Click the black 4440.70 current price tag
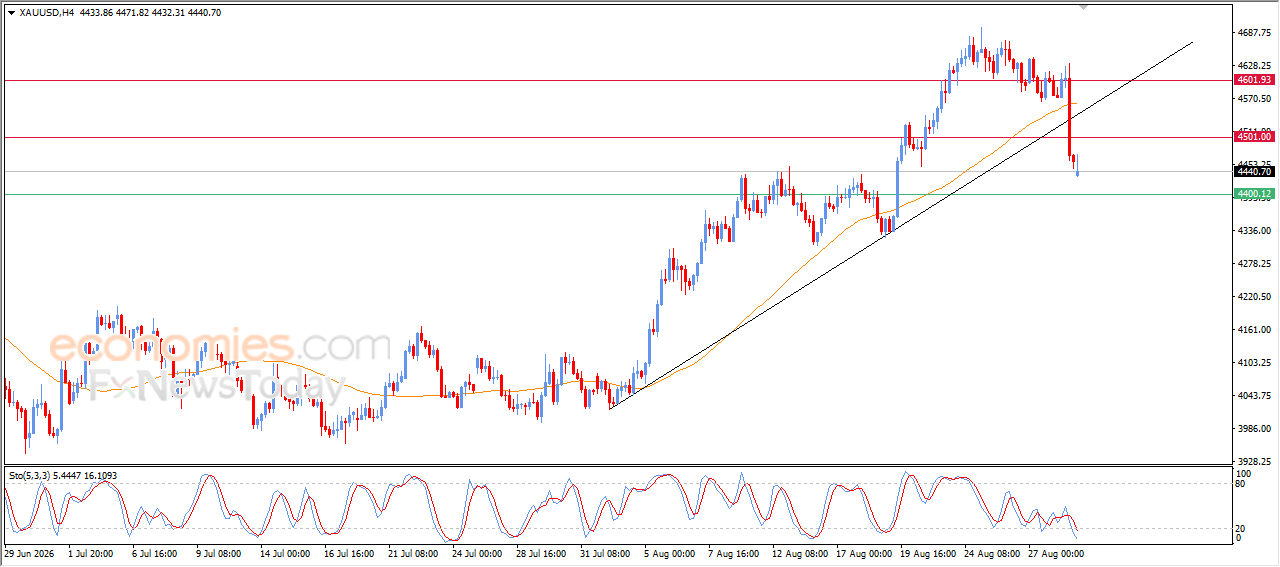The height and width of the screenshot is (567, 1280). point(1253,172)
